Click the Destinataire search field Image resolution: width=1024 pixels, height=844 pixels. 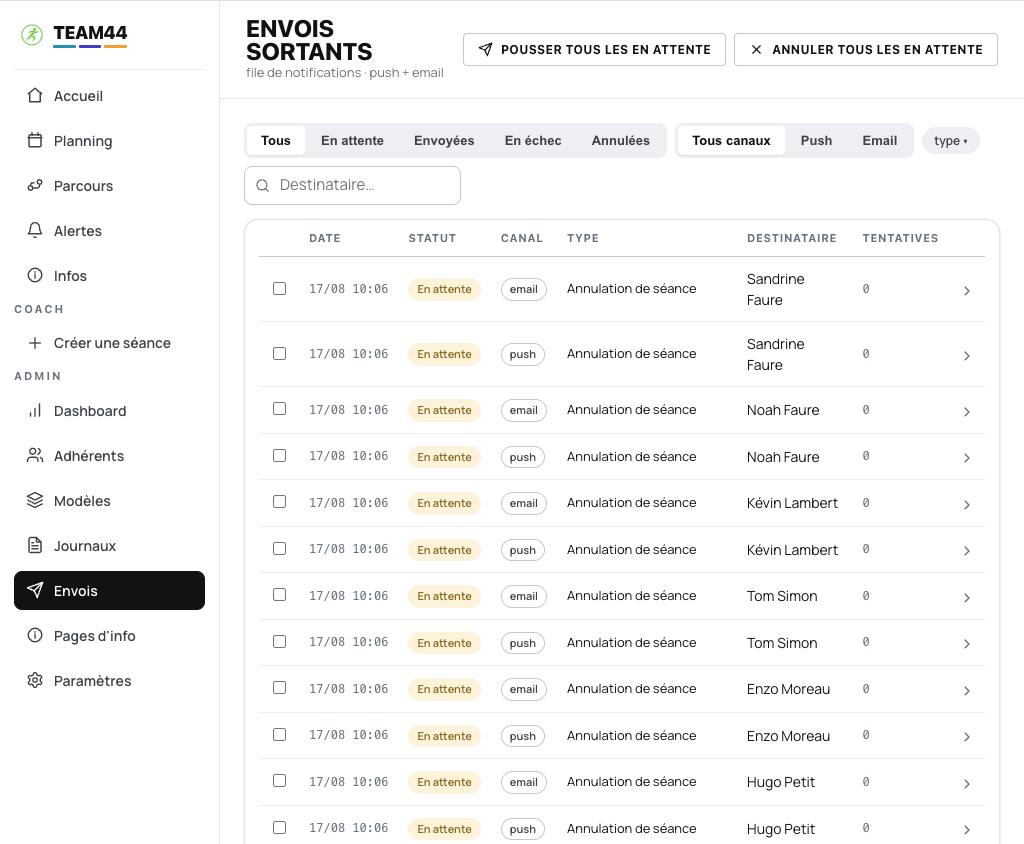coord(353,186)
